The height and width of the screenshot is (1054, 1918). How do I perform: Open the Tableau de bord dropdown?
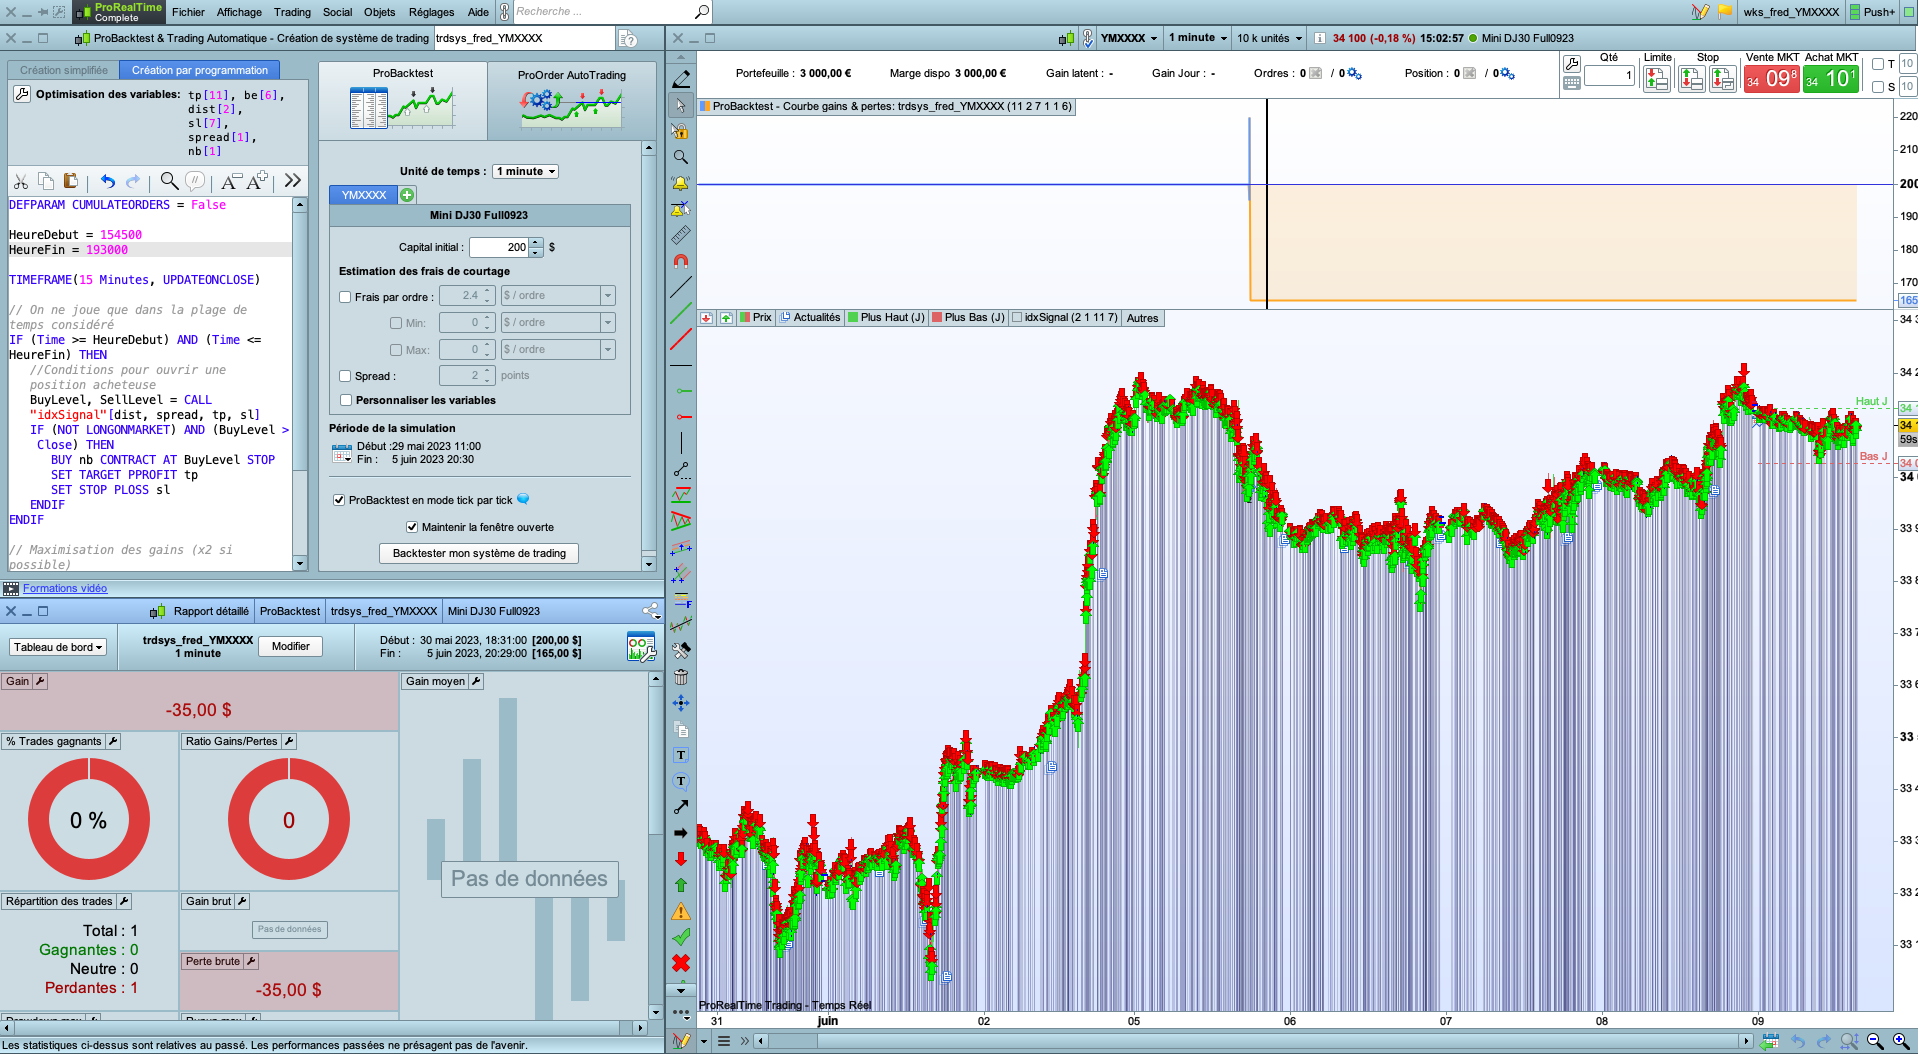(58, 647)
